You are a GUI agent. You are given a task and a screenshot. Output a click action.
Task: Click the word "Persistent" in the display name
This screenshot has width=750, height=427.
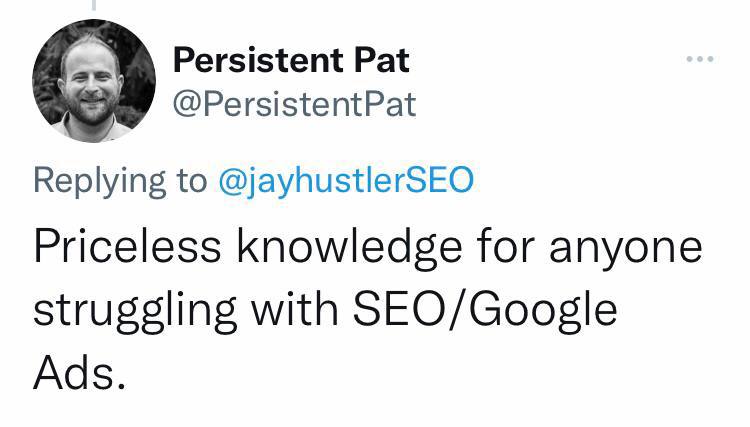point(260,61)
